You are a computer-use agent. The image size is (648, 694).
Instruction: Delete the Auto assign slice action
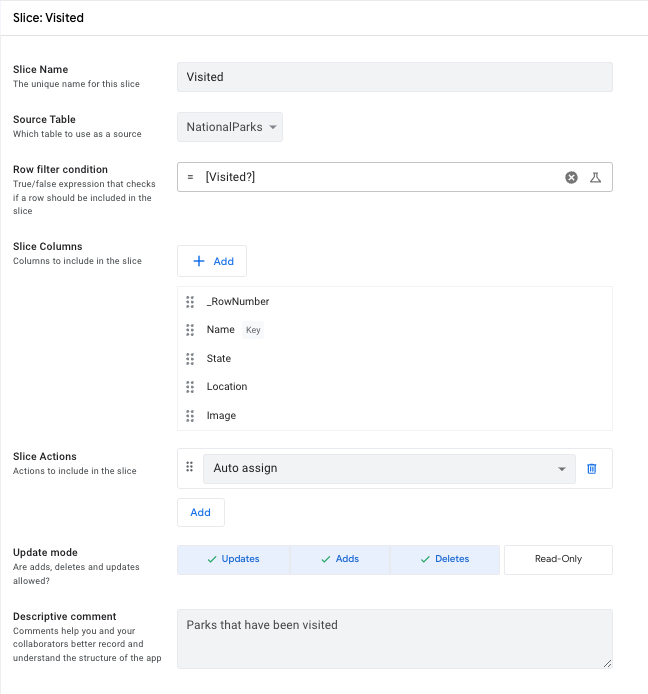[592, 468]
